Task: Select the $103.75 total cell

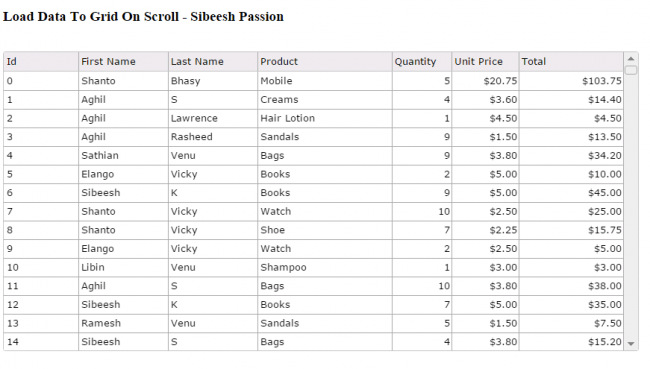Action: click(571, 81)
